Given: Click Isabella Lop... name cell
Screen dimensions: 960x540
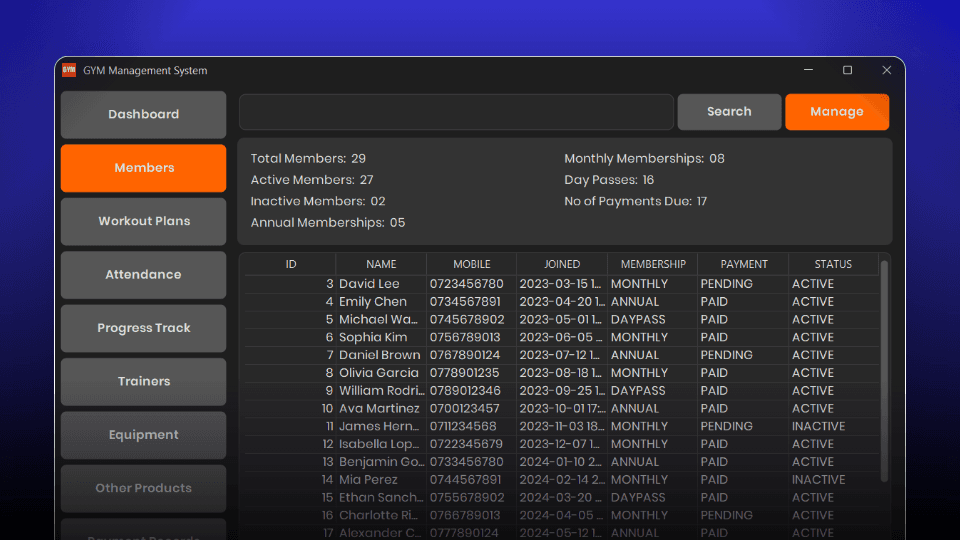Looking at the screenshot, I should click(379, 444).
